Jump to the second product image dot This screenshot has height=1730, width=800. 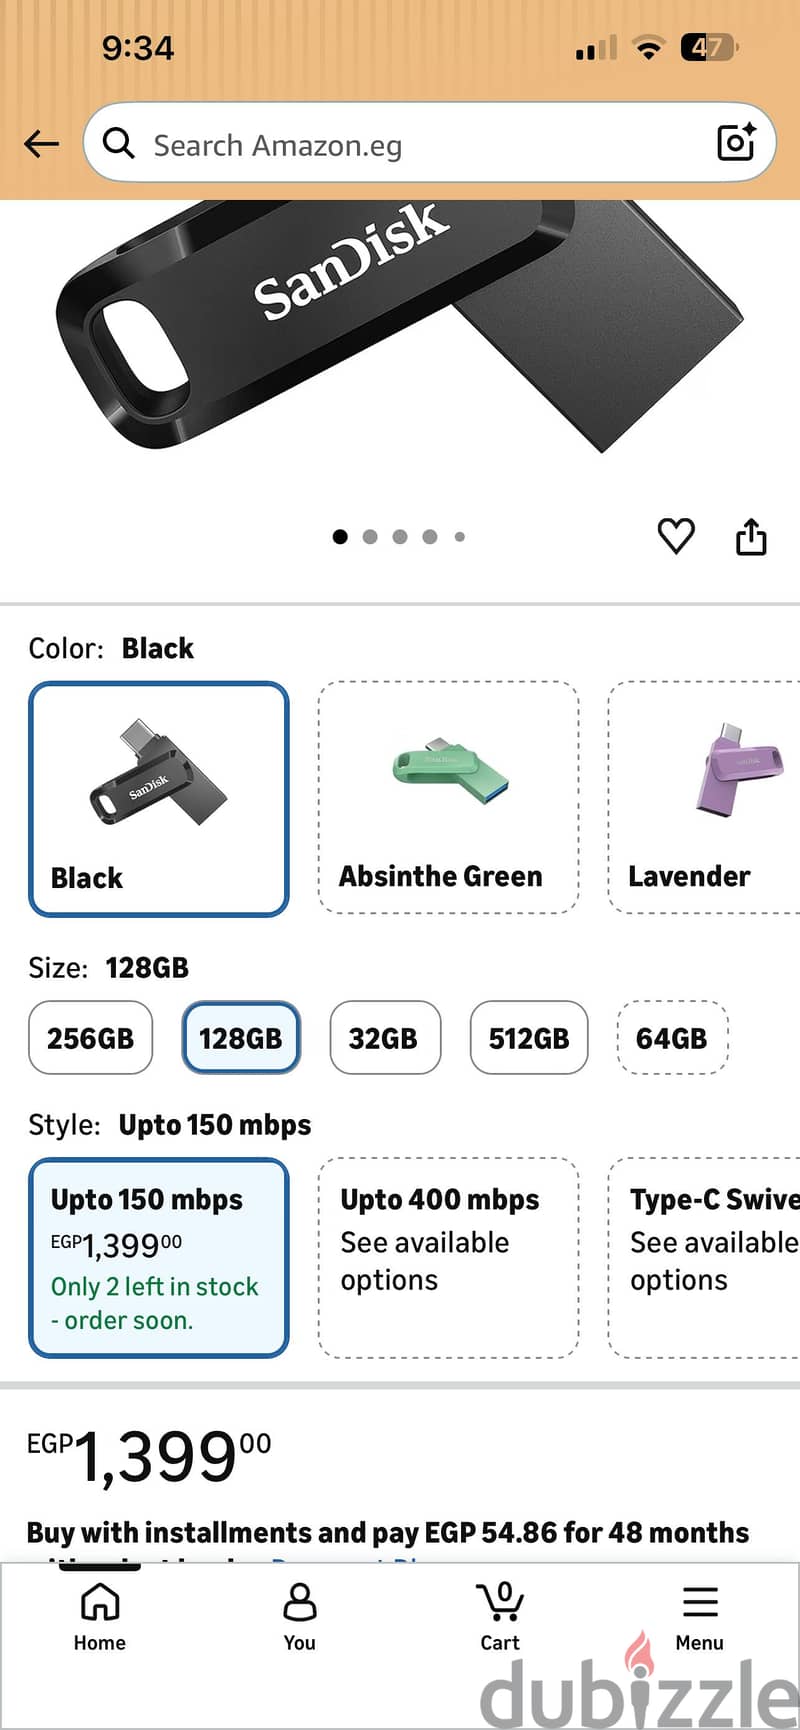[x=370, y=537]
